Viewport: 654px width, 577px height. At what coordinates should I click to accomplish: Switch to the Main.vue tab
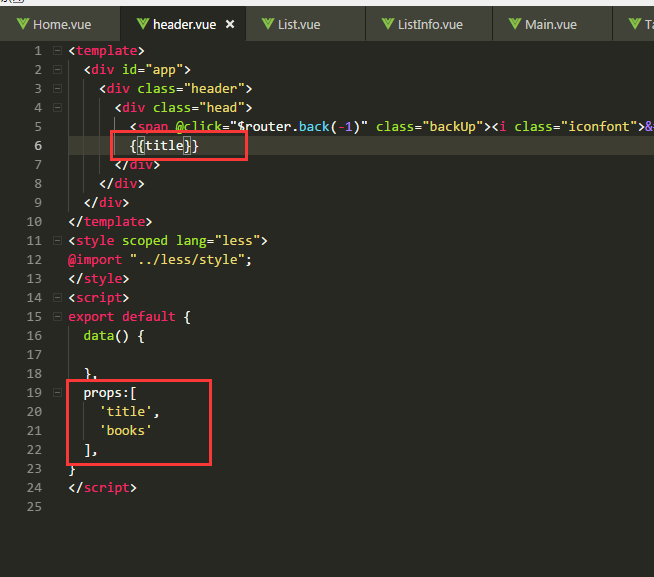point(551,24)
